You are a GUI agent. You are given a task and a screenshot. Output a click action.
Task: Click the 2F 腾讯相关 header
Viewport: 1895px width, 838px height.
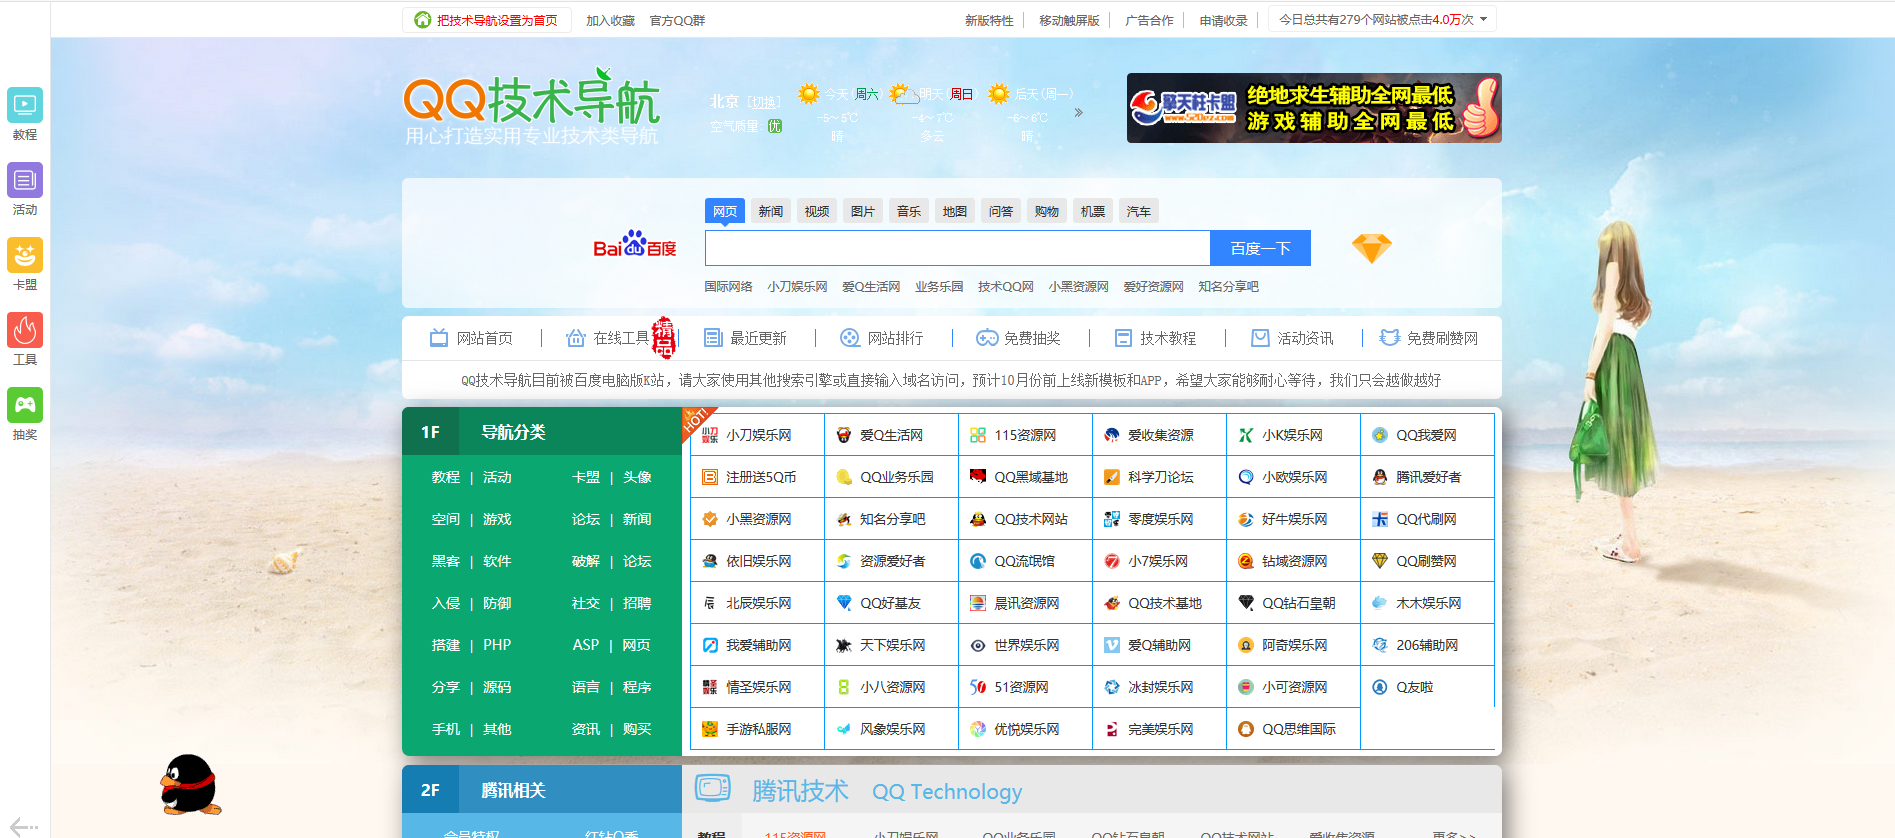542,789
